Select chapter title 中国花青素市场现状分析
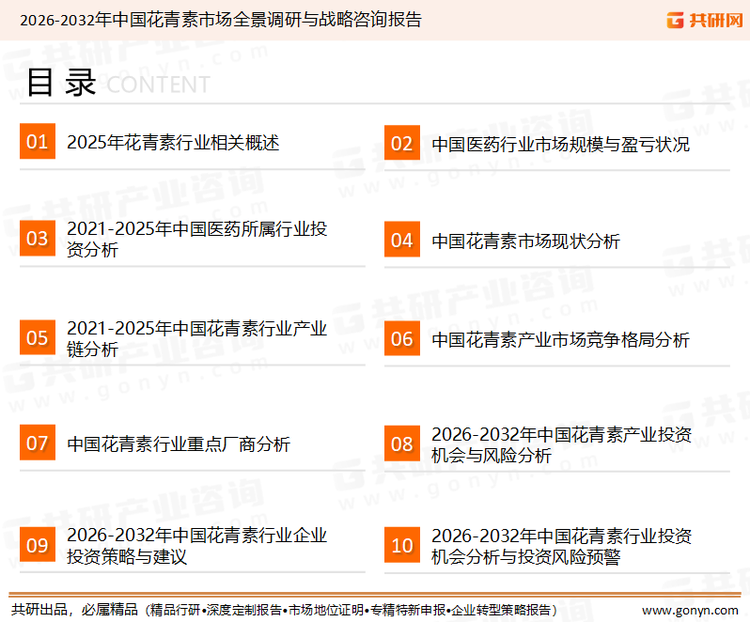750x622 pixels. (526, 241)
